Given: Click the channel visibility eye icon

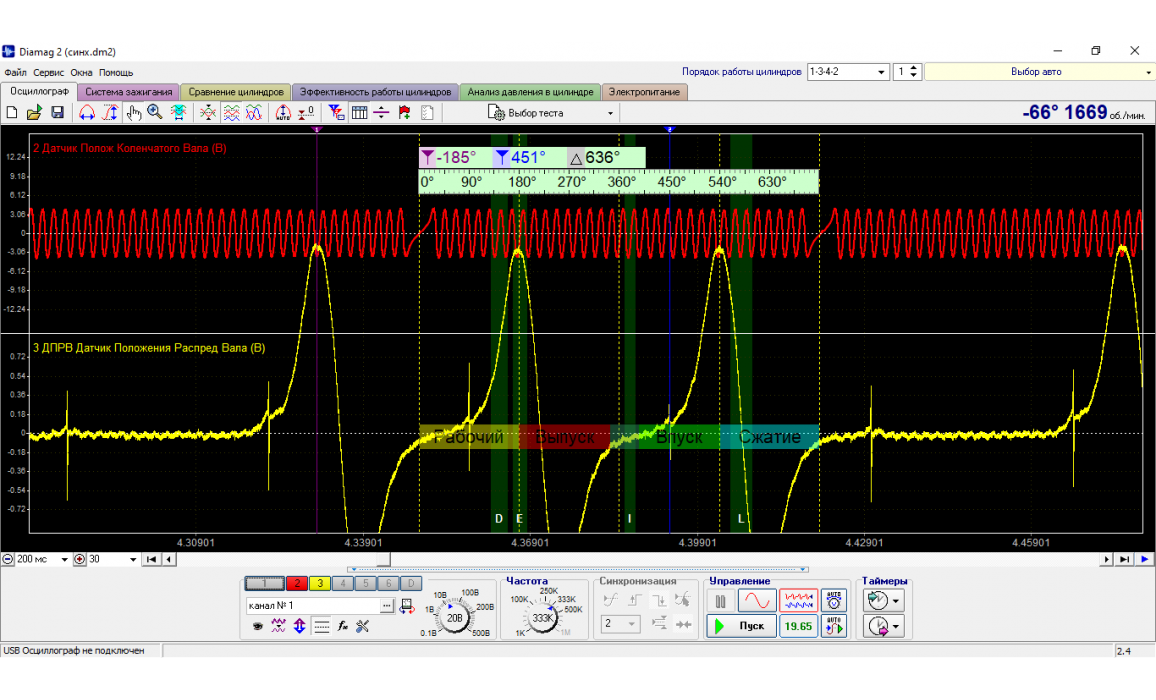Looking at the screenshot, I should 258,626.
